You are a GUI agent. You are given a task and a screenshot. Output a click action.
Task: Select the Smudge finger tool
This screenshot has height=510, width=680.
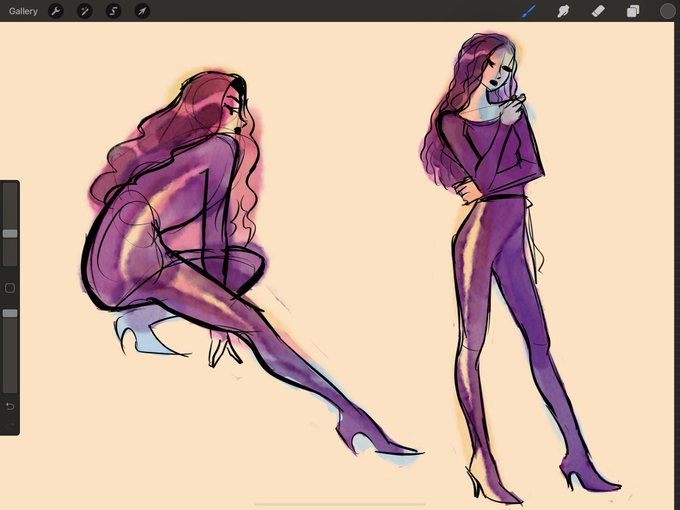(563, 11)
